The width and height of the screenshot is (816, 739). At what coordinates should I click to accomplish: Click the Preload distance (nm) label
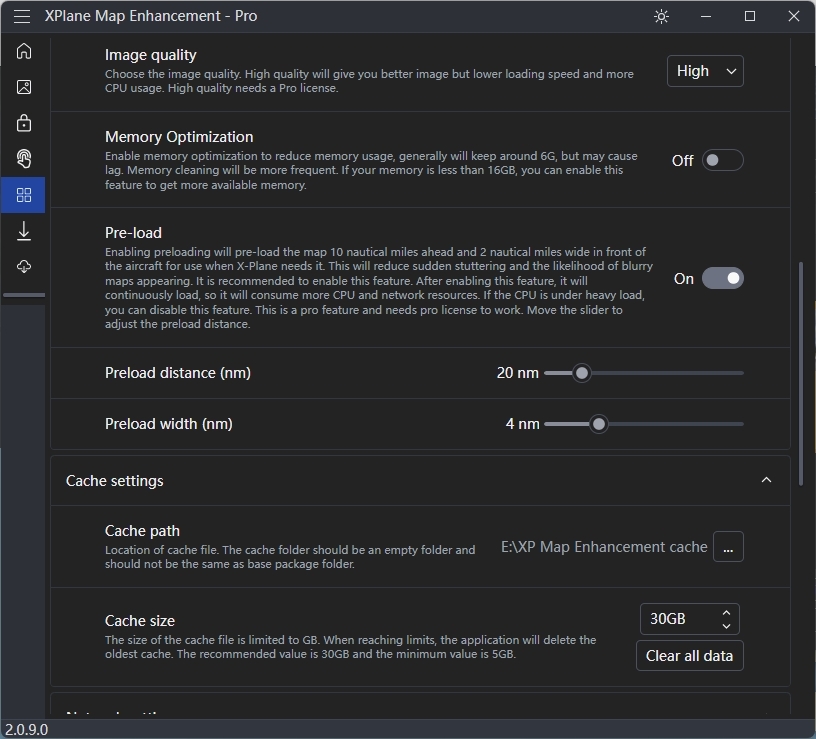[x=178, y=373]
